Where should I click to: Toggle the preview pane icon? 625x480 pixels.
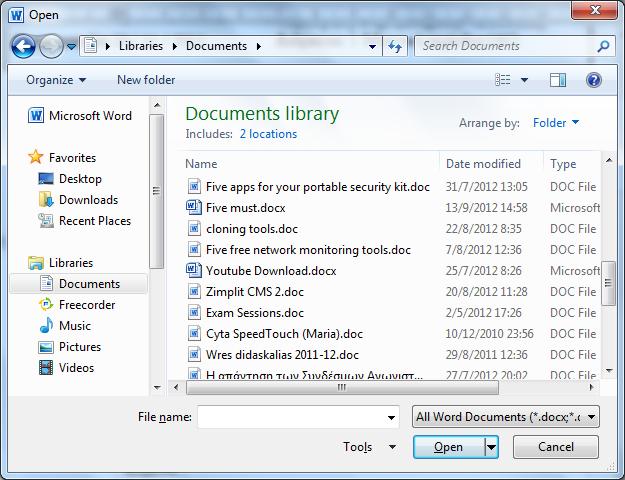point(558,80)
